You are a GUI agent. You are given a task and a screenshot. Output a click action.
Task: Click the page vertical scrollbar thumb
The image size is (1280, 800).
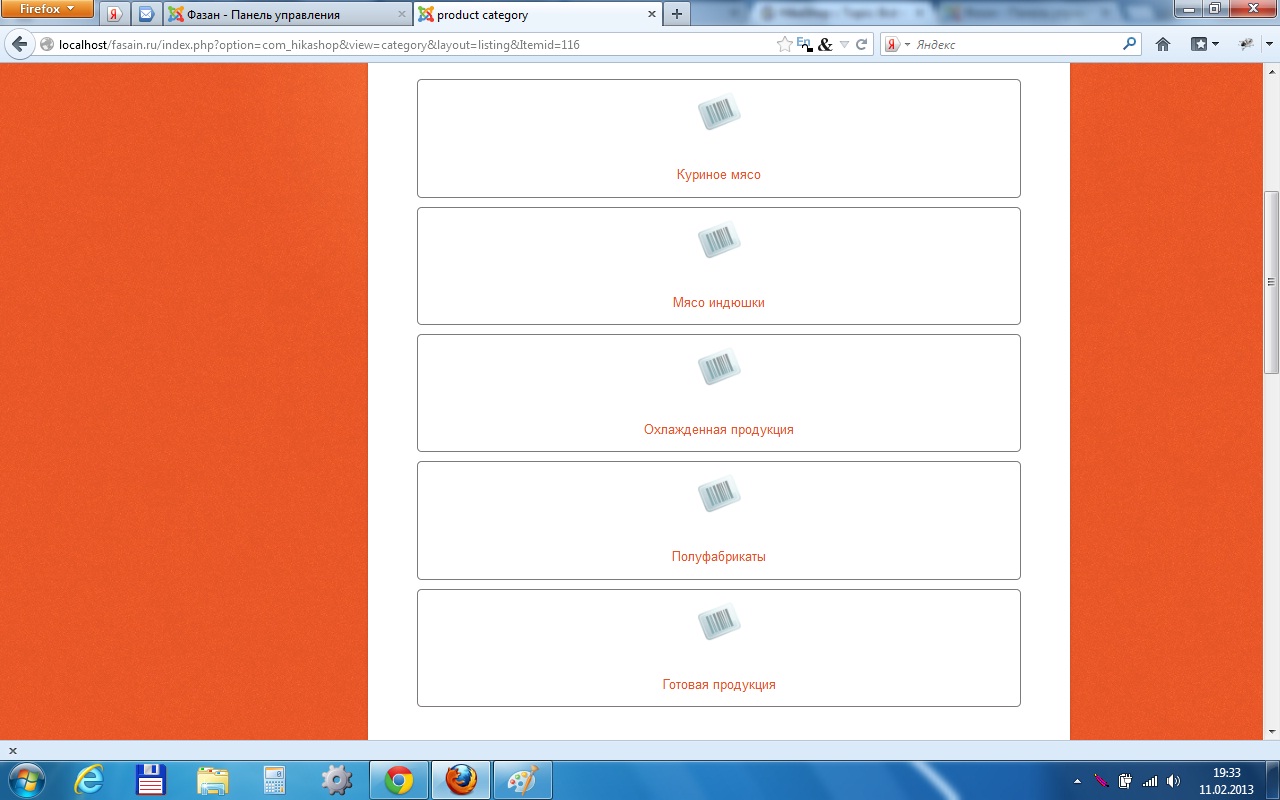point(1271,282)
